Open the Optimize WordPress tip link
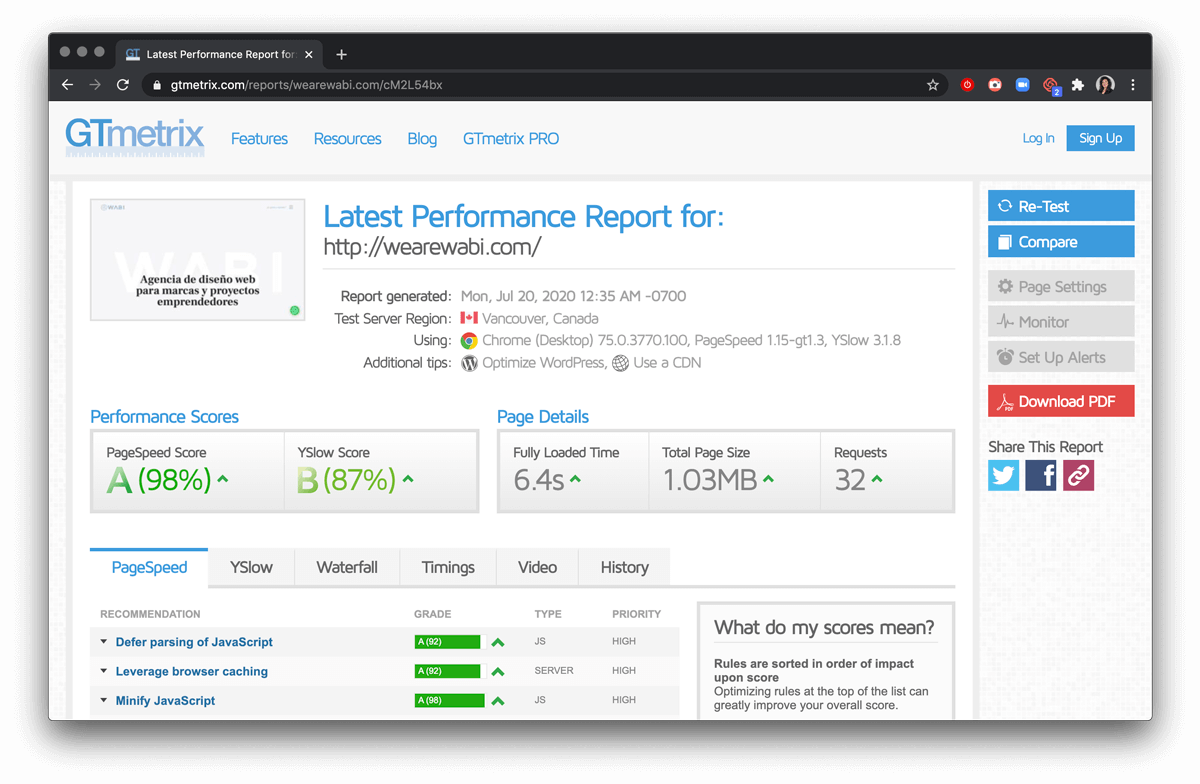The width and height of the screenshot is (1200, 784). 543,363
